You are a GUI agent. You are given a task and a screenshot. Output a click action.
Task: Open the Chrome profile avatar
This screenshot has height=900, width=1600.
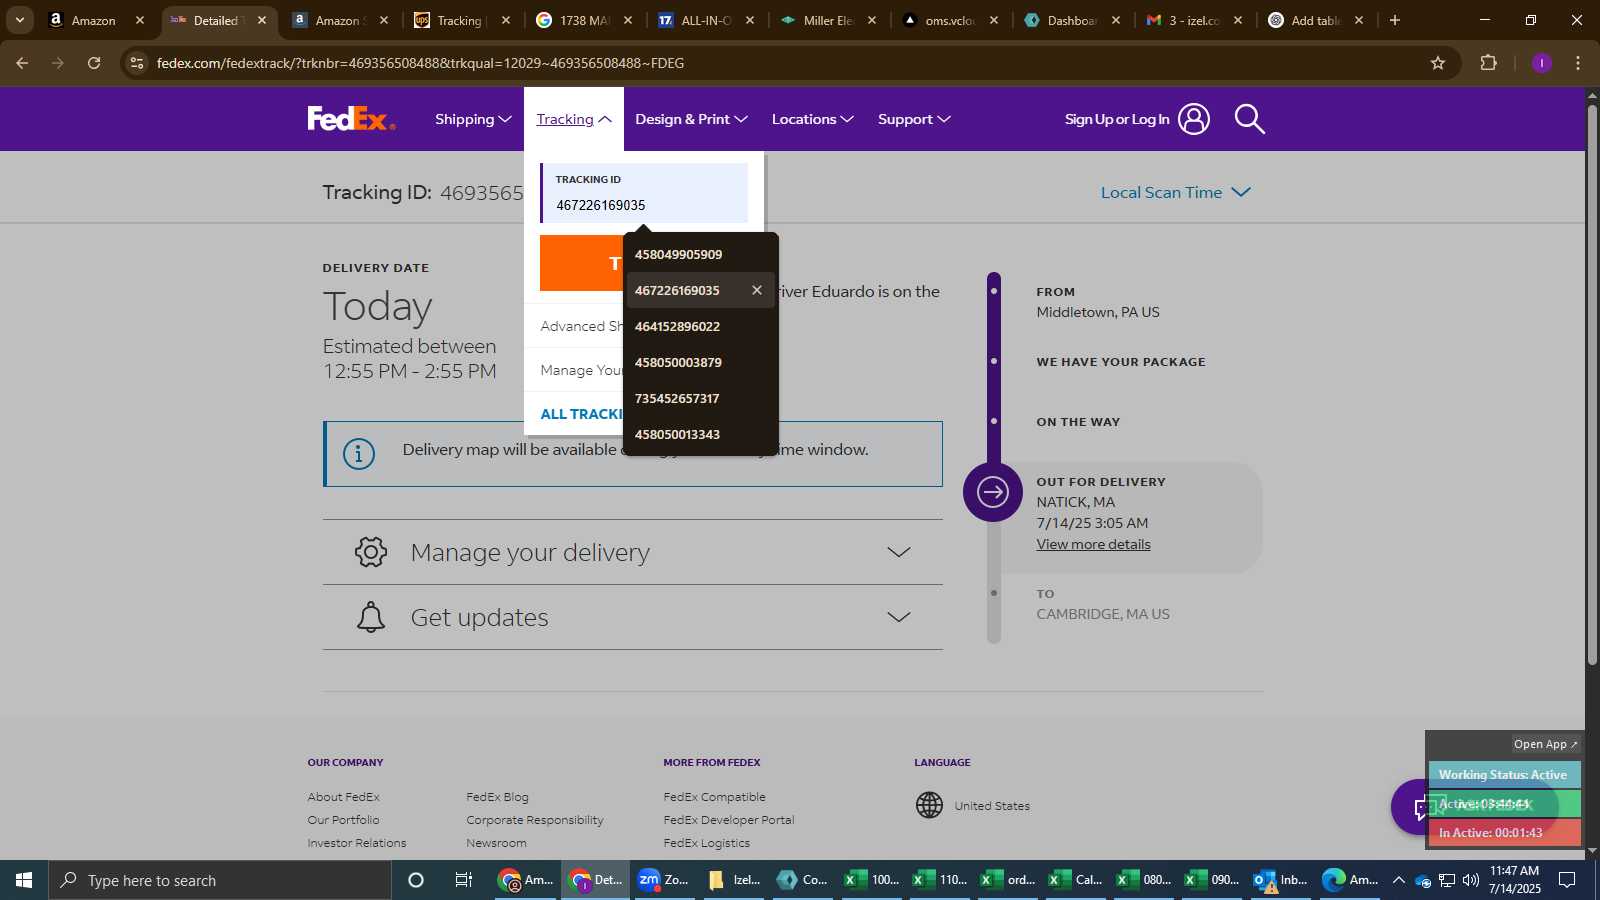pyautogui.click(x=1542, y=63)
